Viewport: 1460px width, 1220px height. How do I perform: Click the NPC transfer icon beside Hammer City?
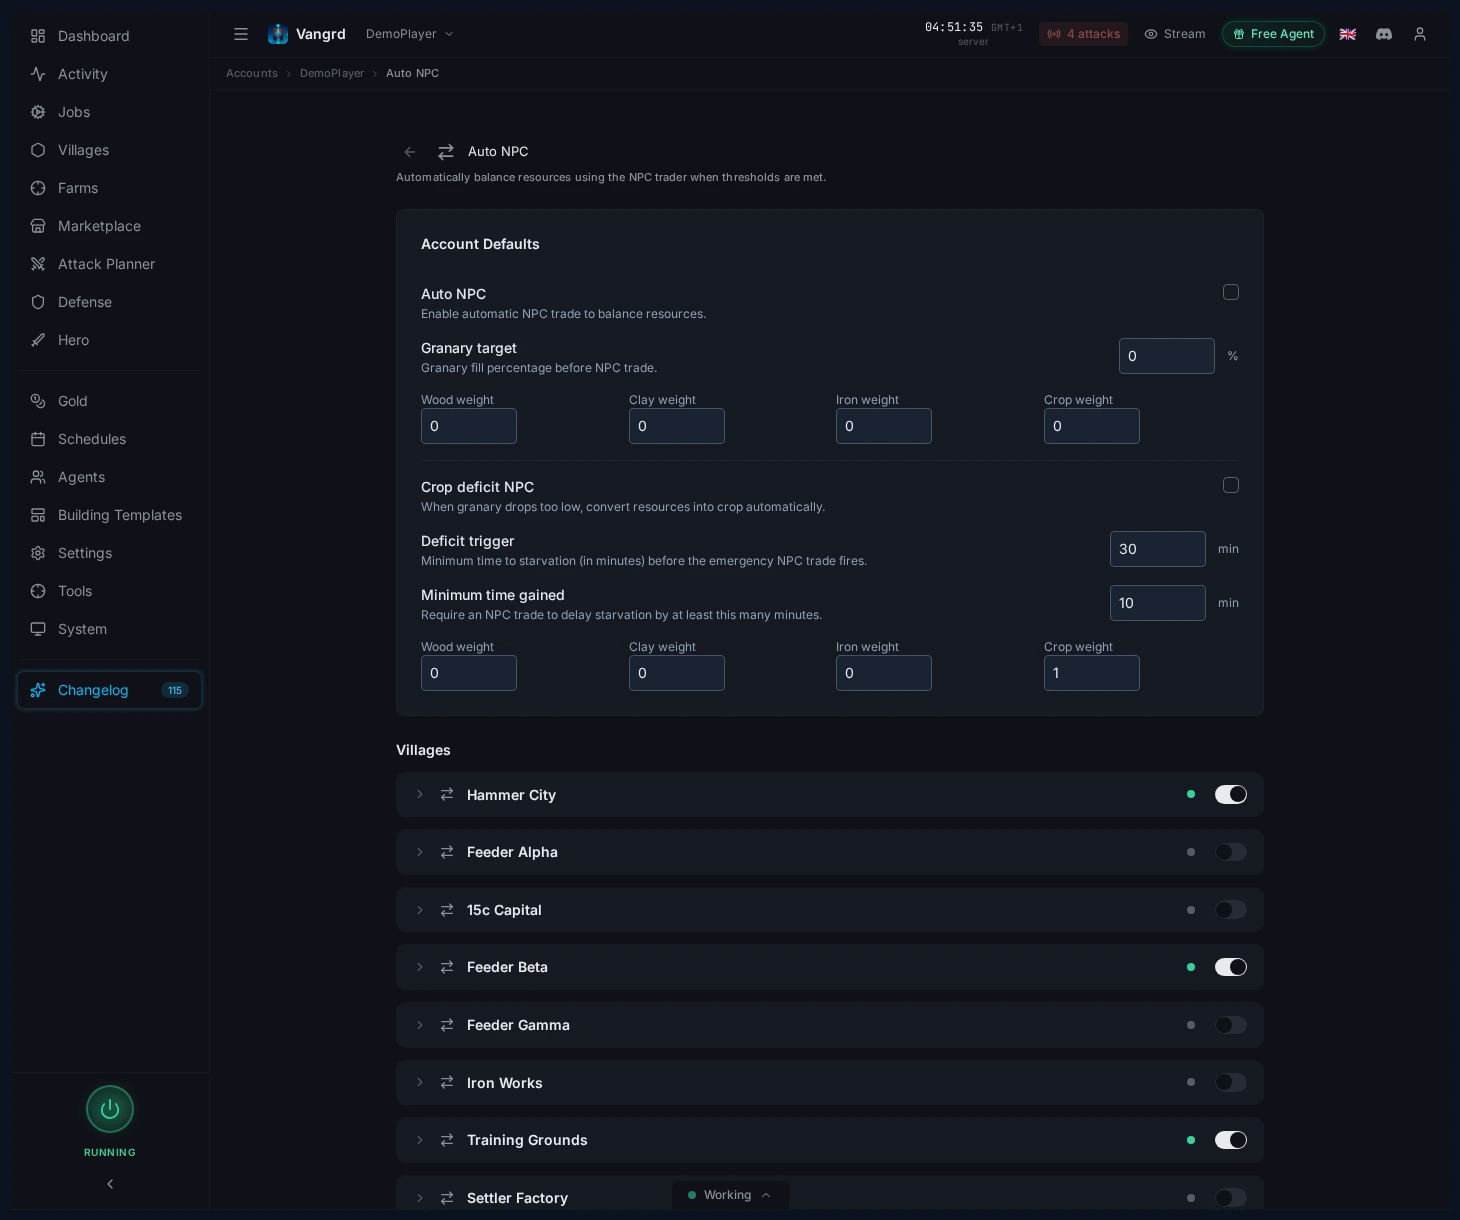(447, 794)
